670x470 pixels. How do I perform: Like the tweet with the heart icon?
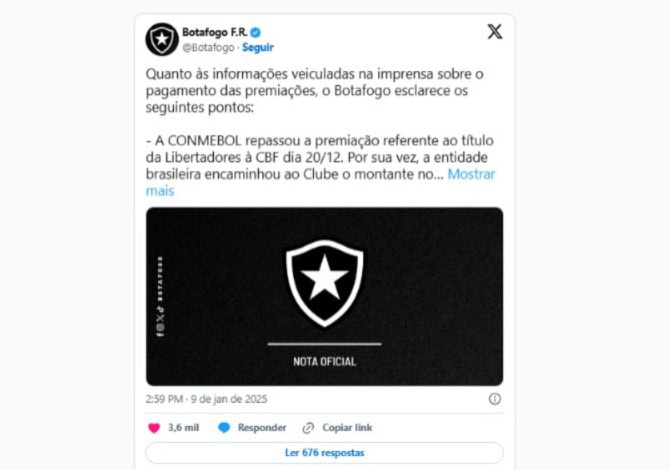154,428
